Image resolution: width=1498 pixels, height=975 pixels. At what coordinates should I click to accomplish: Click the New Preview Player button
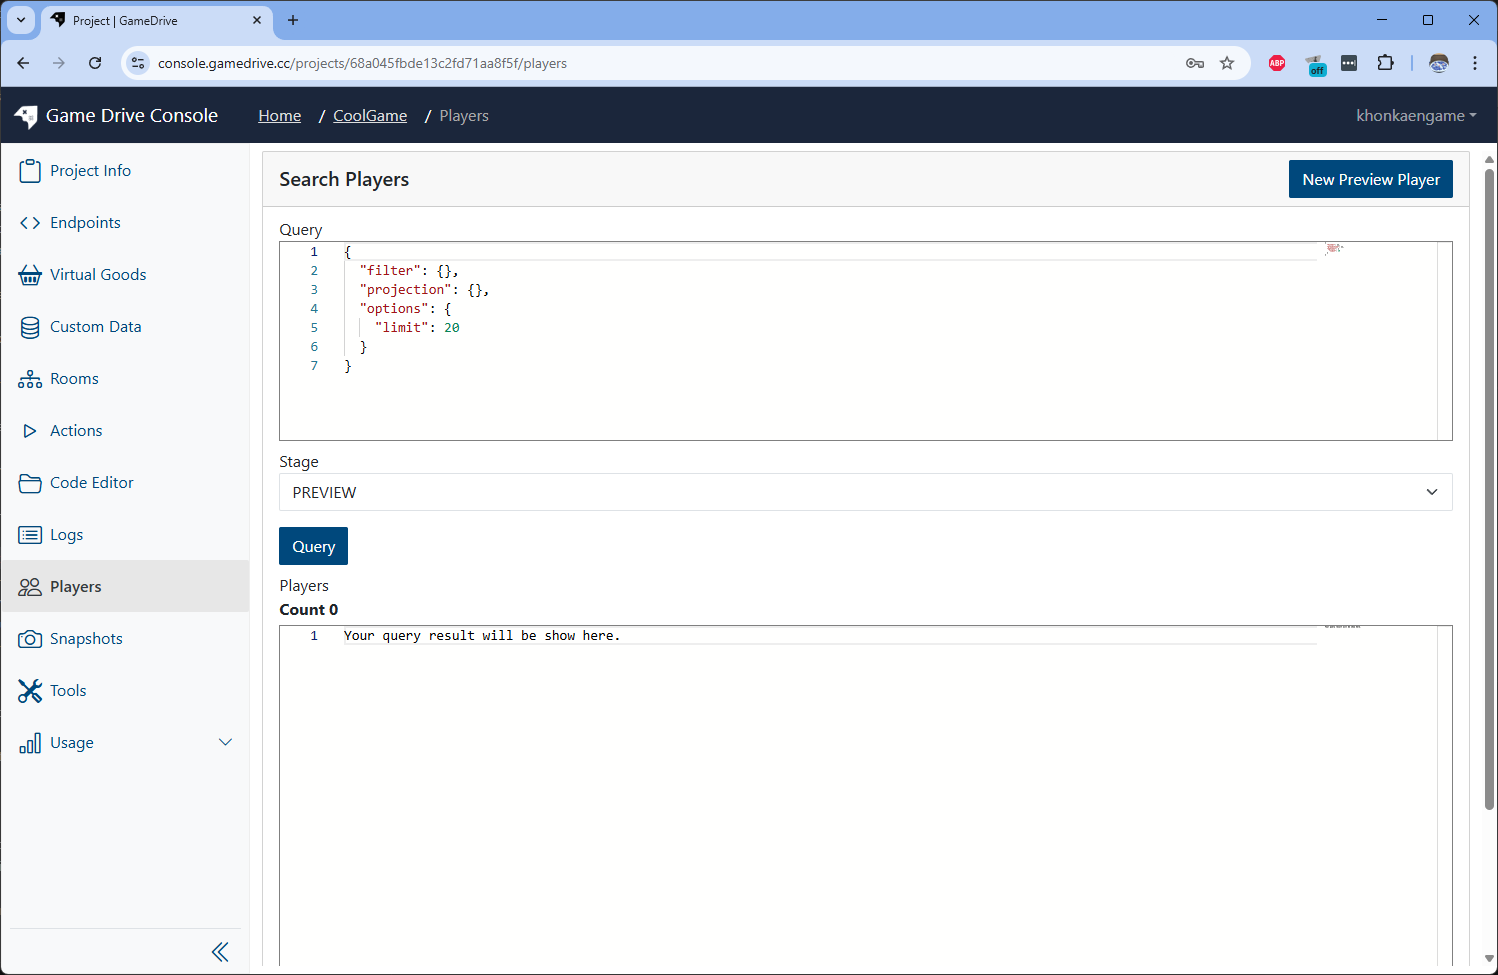[1370, 180]
